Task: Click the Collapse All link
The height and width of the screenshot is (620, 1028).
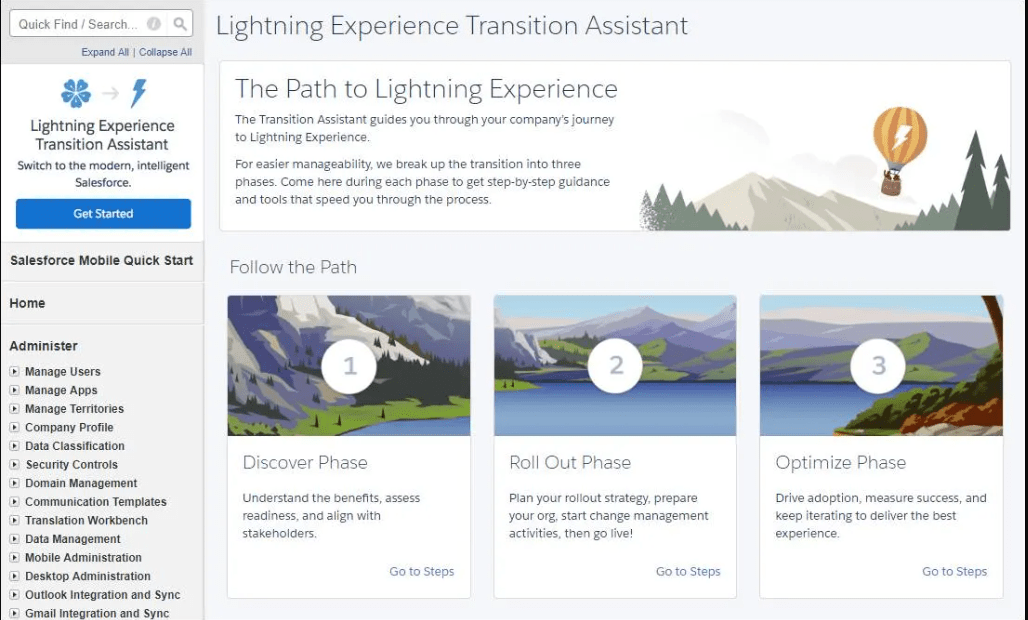Action: point(165,52)
